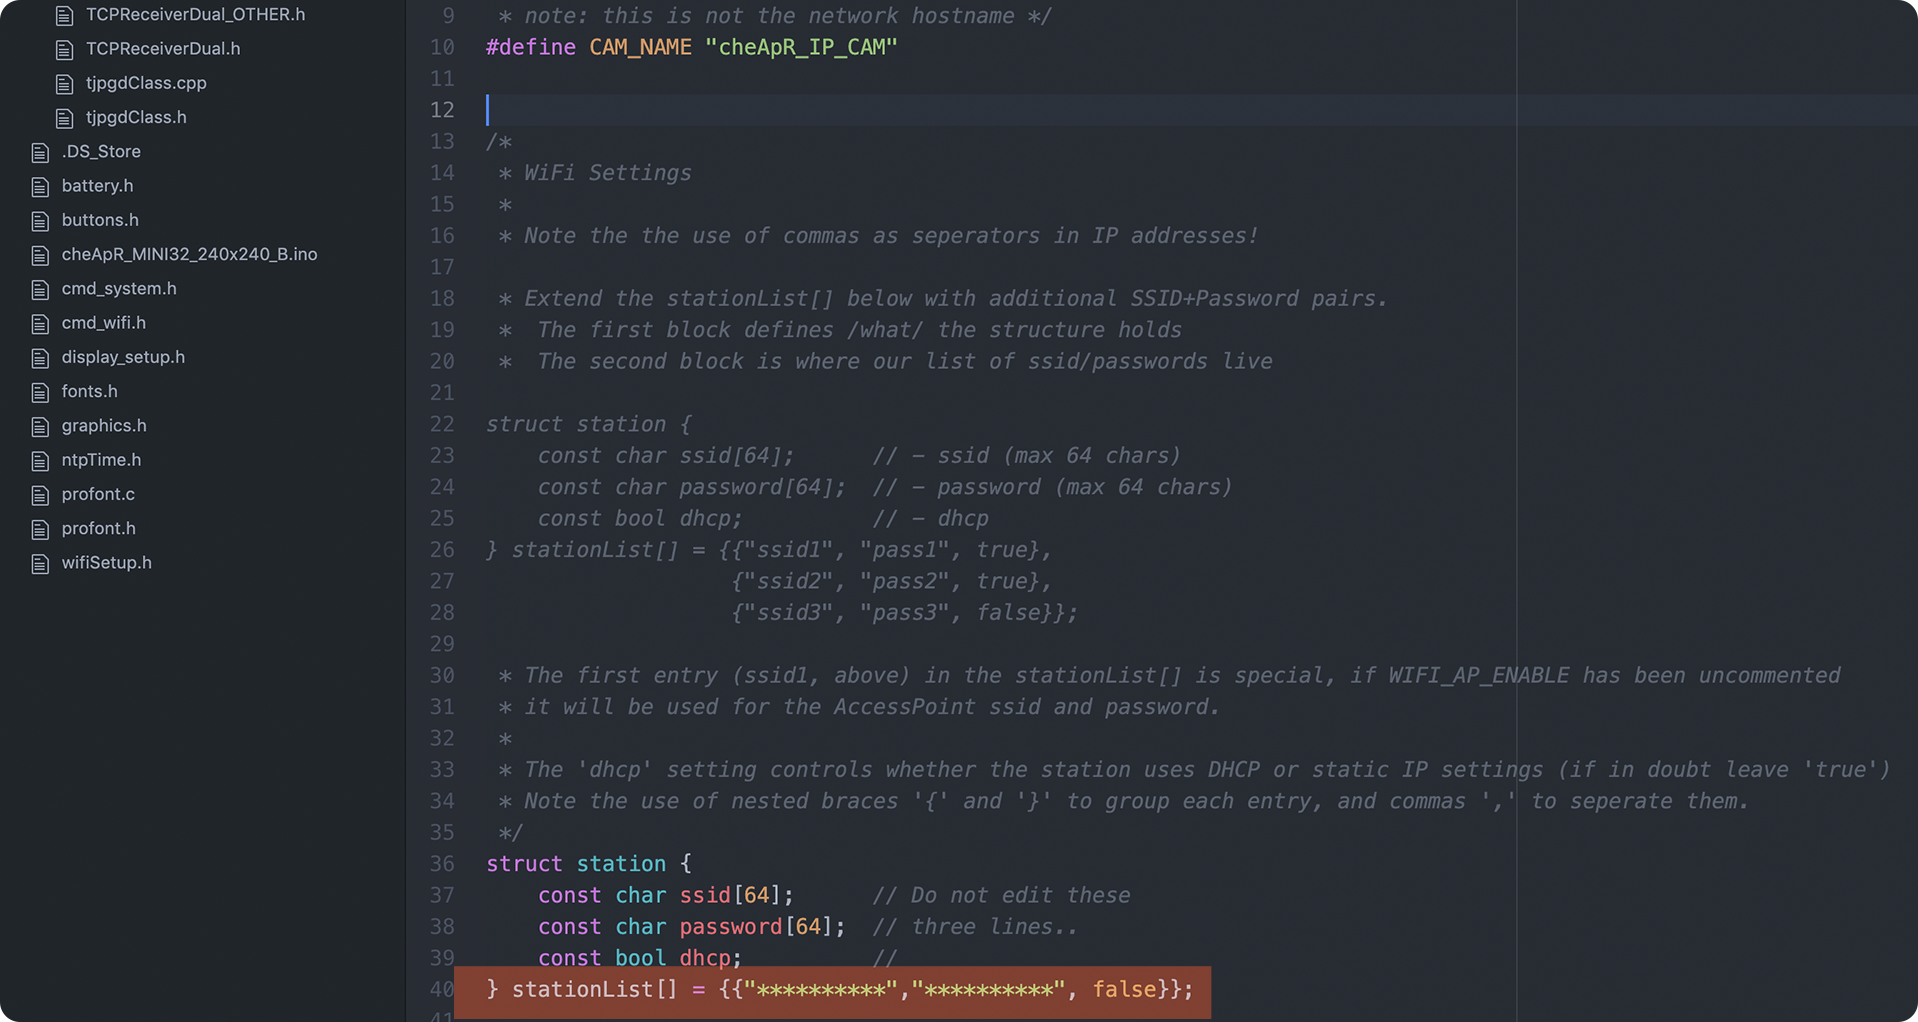
Task: Open buttons.h from the sidebar
Action: pos(100,220)
